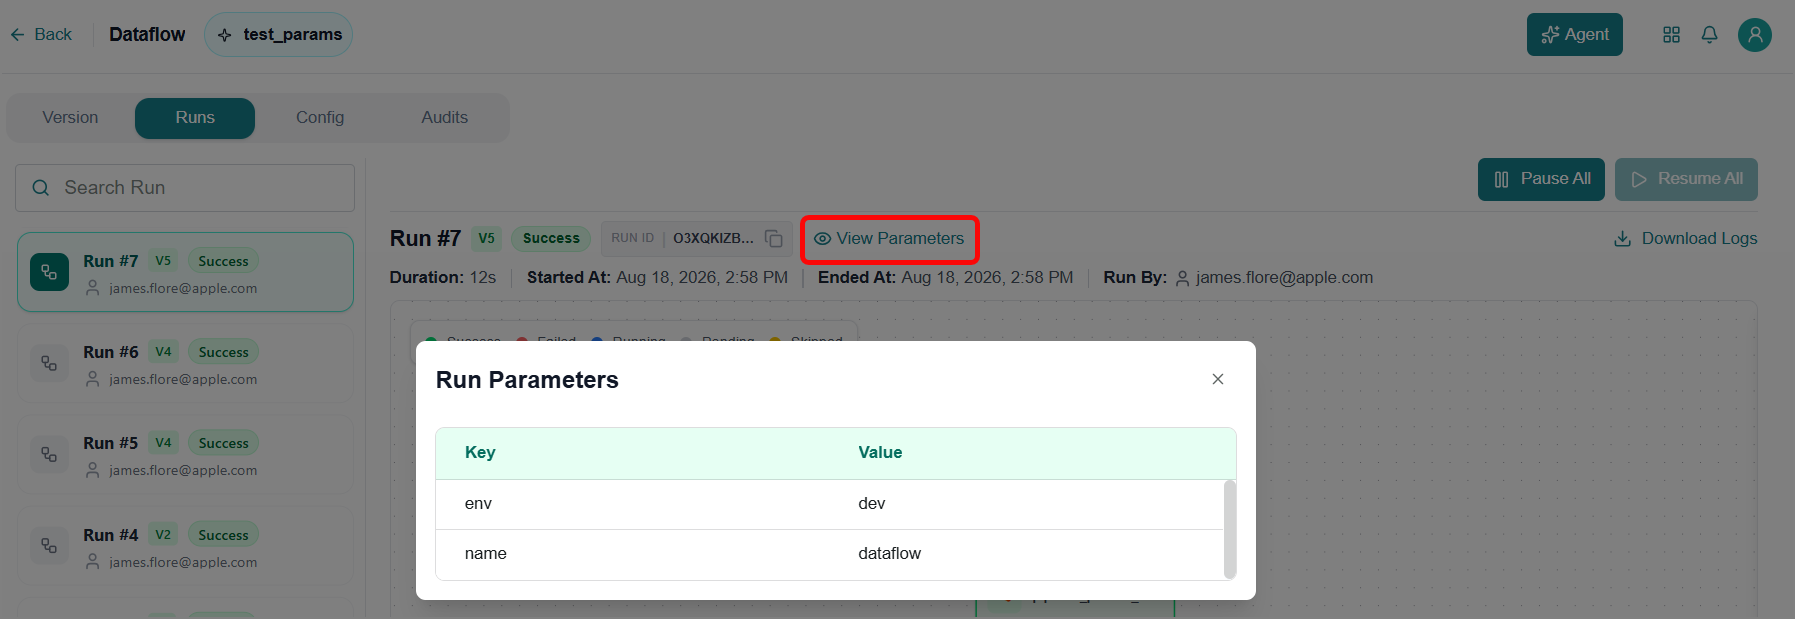
Task: Go Back to previous page
Action: (x=41, y=35)
